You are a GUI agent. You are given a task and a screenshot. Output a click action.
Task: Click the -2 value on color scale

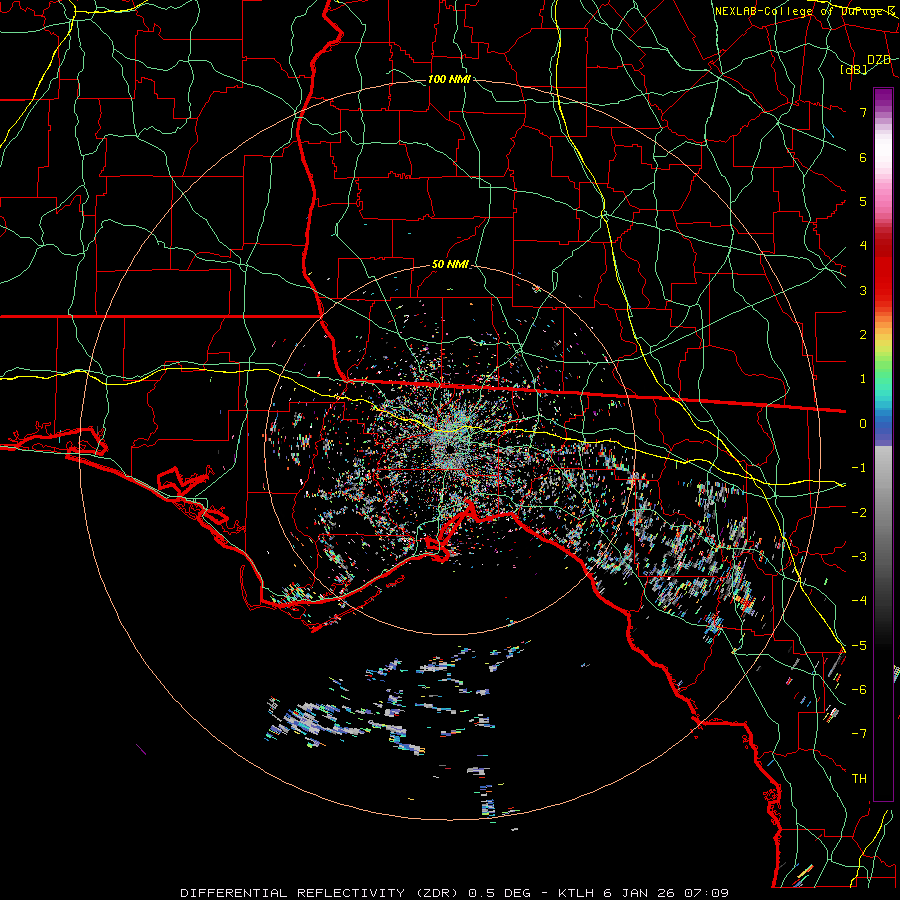tap(859, 512)
